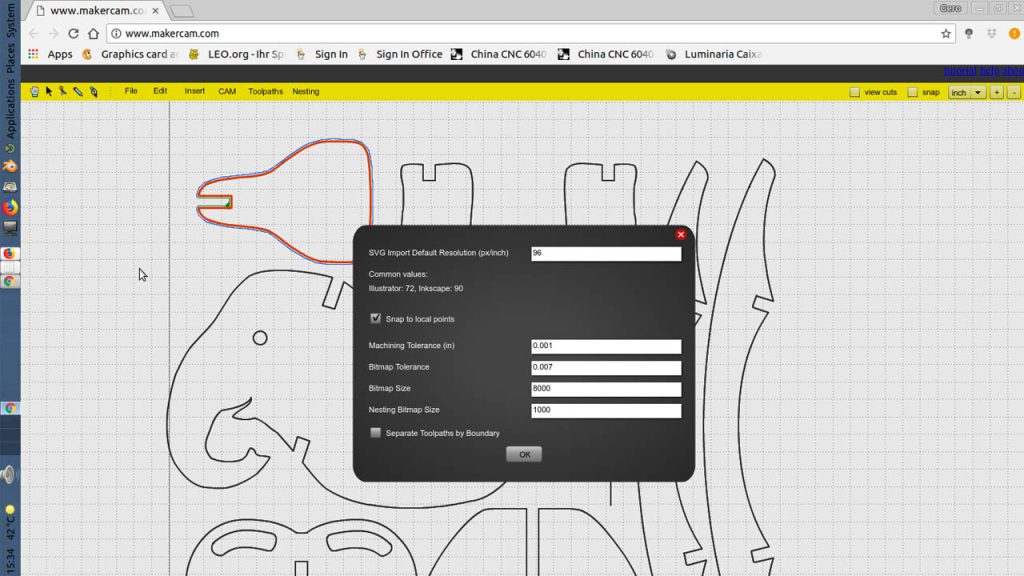
Task: Reload the makercam page
Action: tap(73, 33)
